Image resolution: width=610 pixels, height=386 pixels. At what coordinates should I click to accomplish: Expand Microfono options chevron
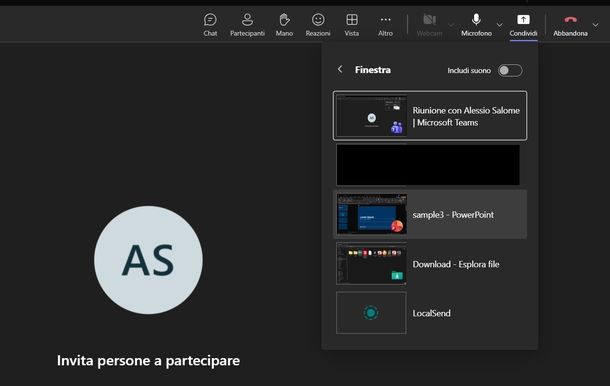(500, 25)
